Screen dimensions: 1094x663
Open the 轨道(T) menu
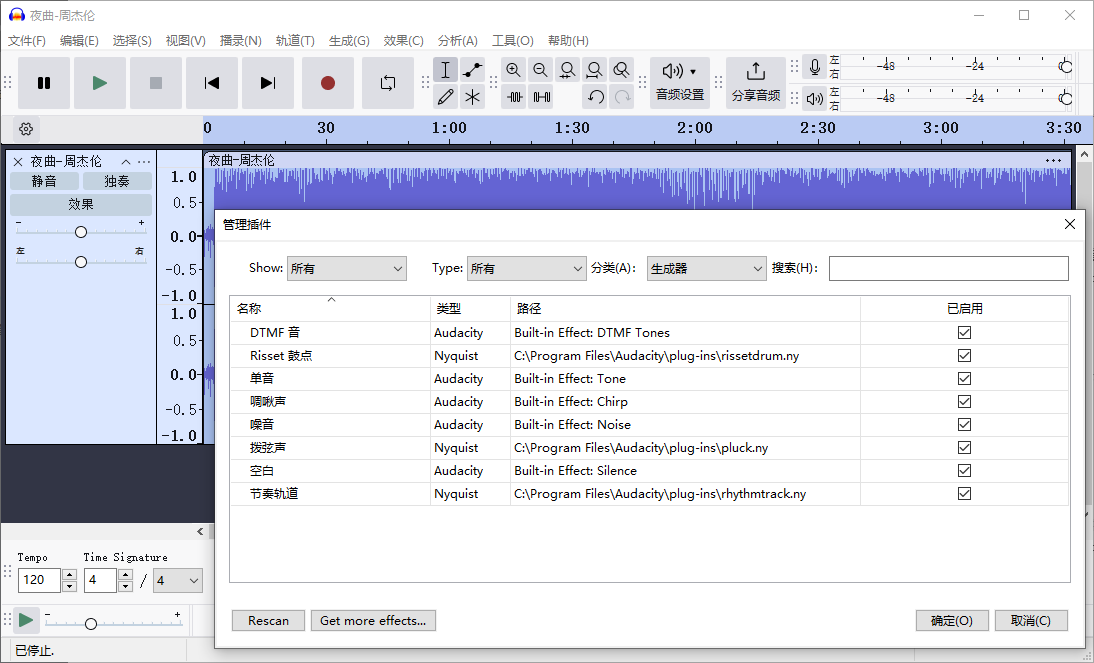(295, 41)
